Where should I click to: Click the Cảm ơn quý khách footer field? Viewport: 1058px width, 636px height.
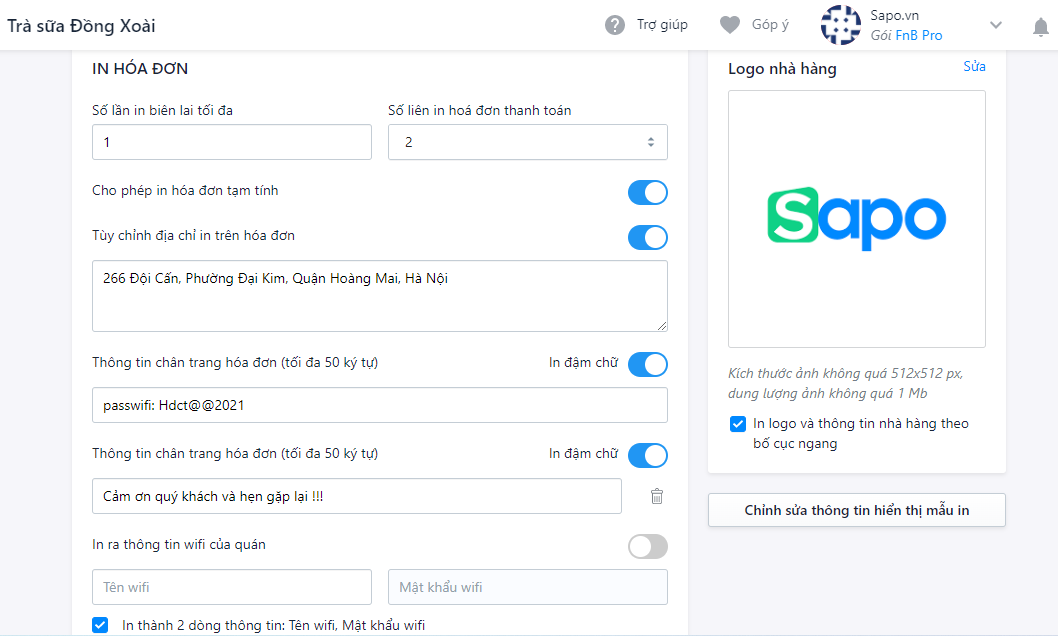pos(357,496)
